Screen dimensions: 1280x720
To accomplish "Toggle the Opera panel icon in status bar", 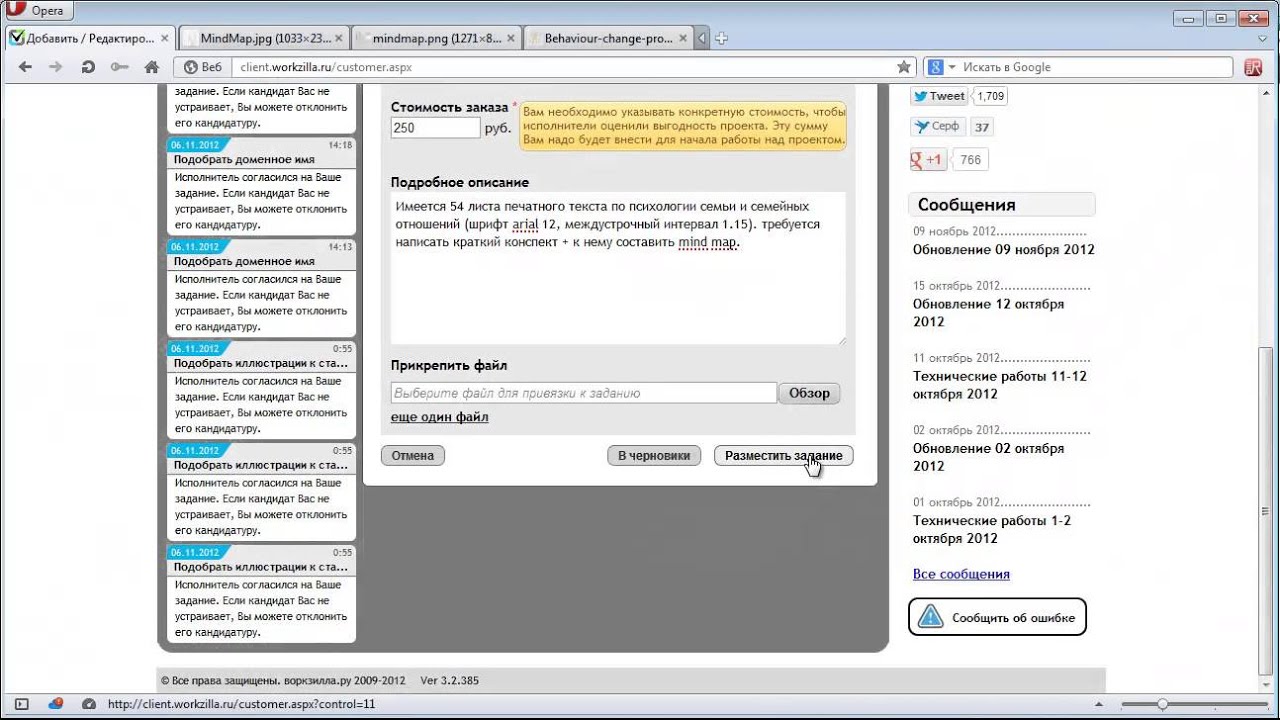I will click(22, 704).
